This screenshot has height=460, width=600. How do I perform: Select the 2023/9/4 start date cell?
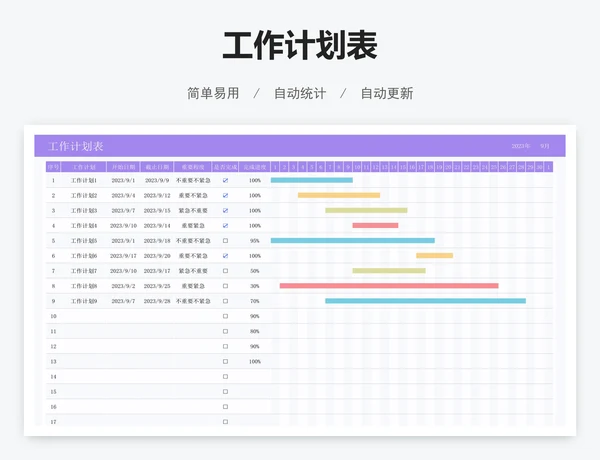(123, 196)
